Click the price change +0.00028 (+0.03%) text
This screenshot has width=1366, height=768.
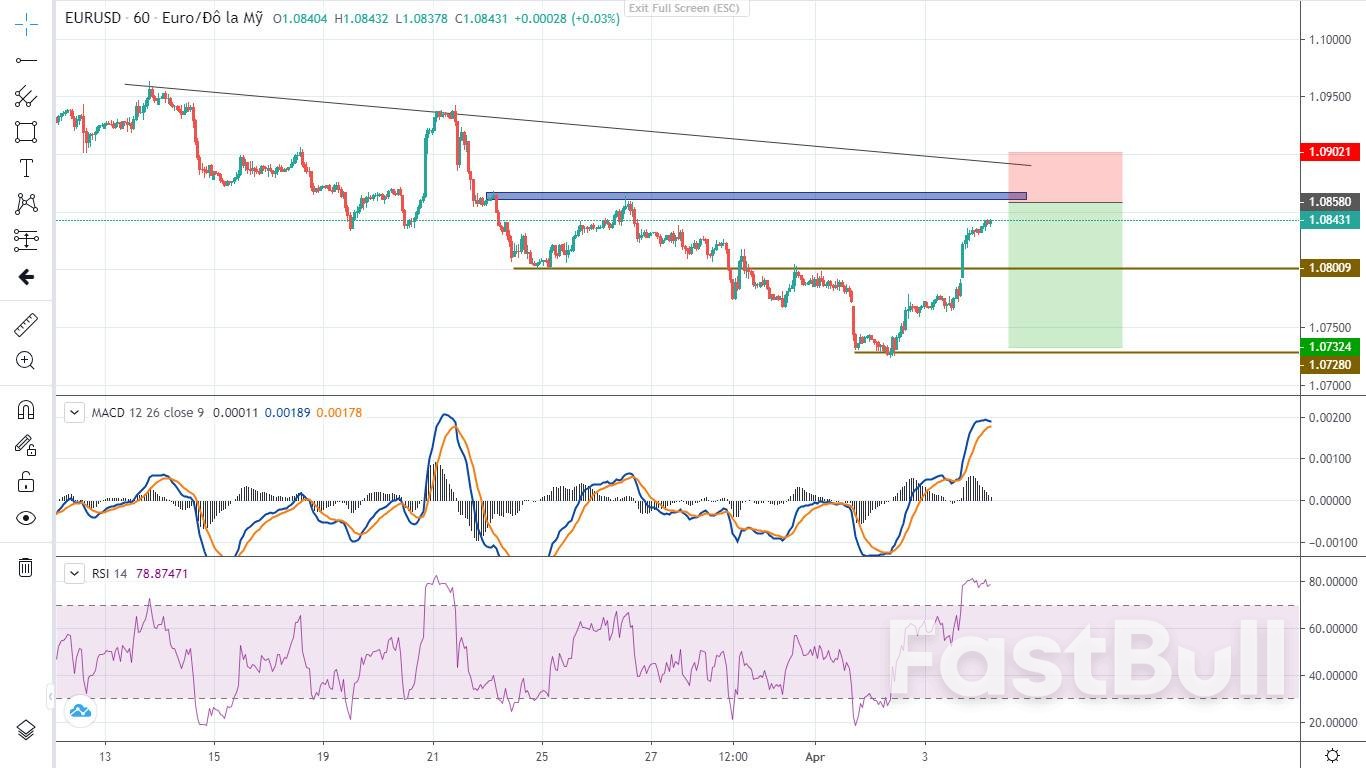click(x=567, y=18)
